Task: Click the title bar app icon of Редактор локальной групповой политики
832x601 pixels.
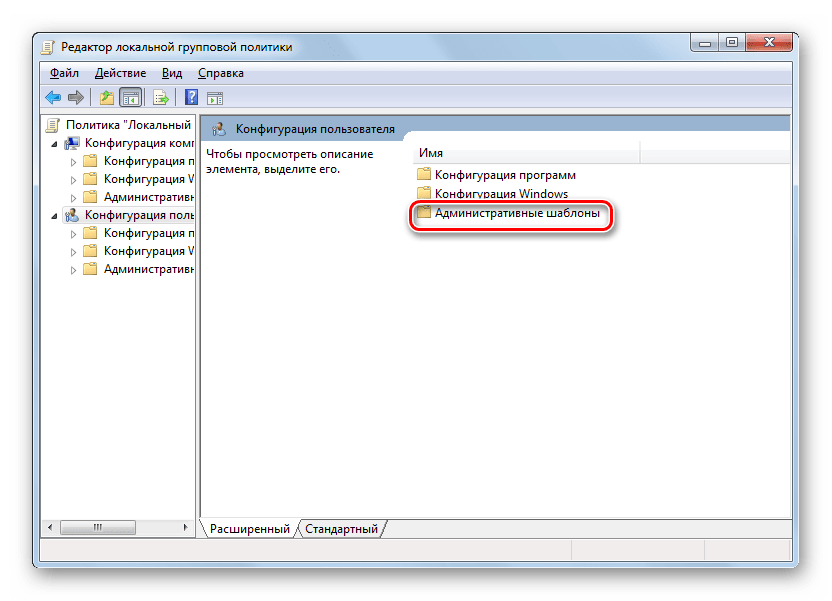Action: click(48, 47)
